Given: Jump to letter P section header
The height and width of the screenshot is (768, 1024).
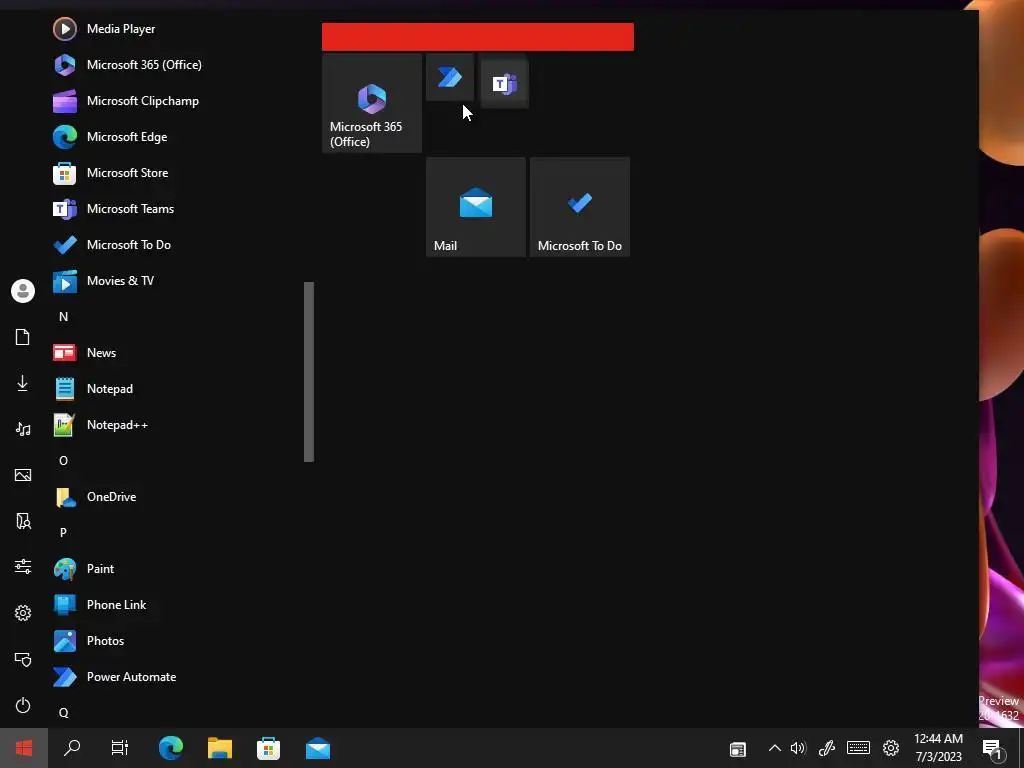Looking at the screenshot, I should [63, 532].
